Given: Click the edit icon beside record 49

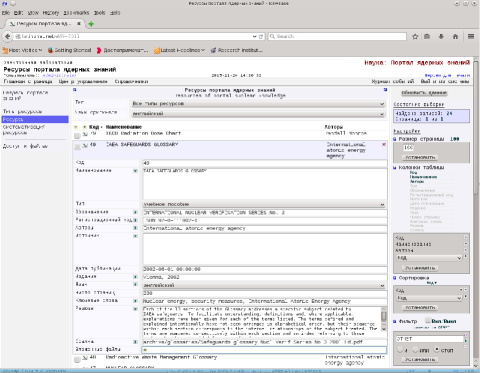Looking at the screenshot, I should [x=85, y=145].
